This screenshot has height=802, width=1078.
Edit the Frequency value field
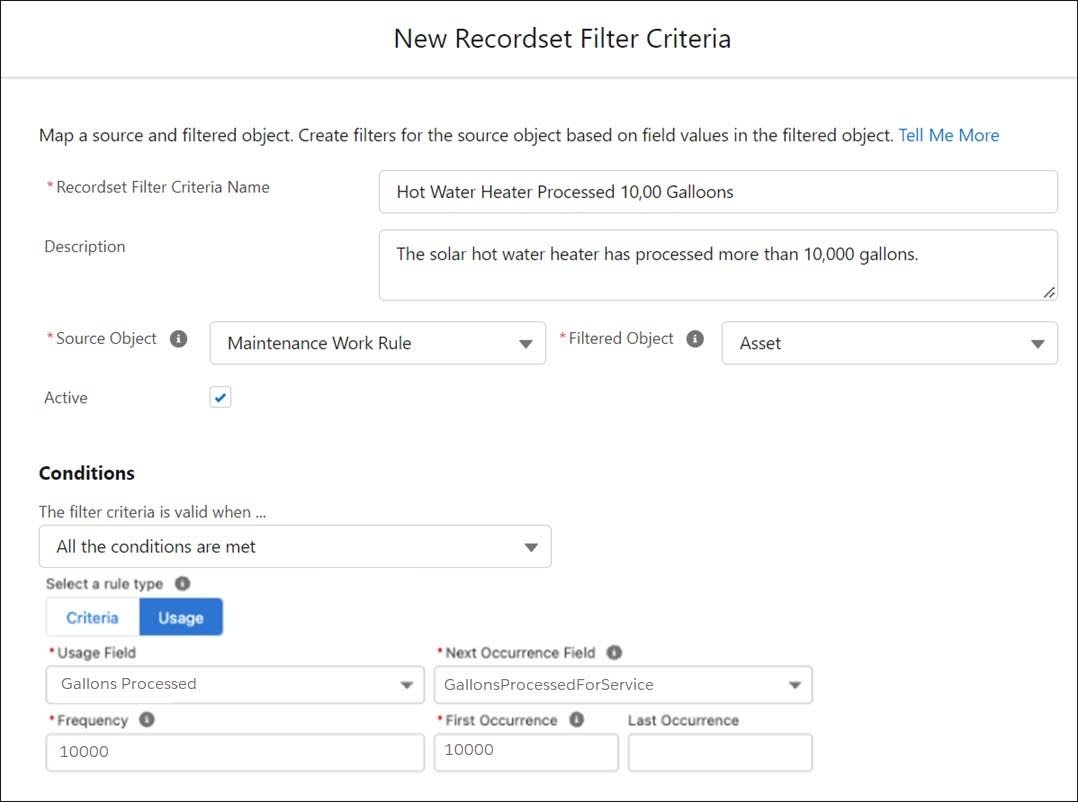[235, 752]
